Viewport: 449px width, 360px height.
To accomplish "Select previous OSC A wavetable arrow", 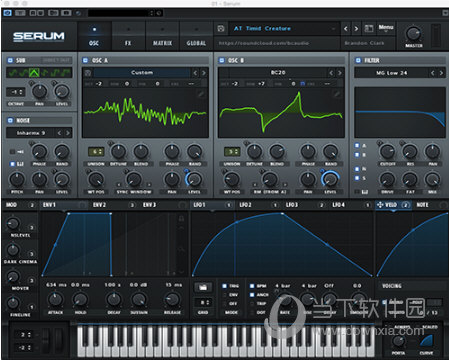I will coord(195,73).
